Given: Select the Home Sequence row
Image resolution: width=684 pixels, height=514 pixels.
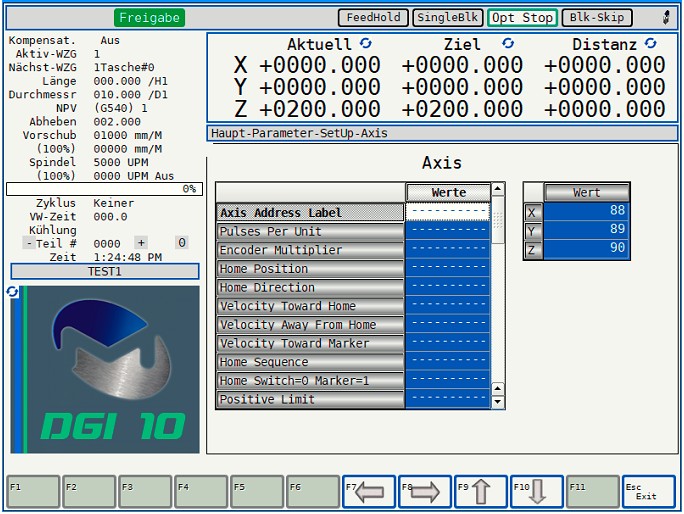Looking at the screenshot, I should point(310,362).
